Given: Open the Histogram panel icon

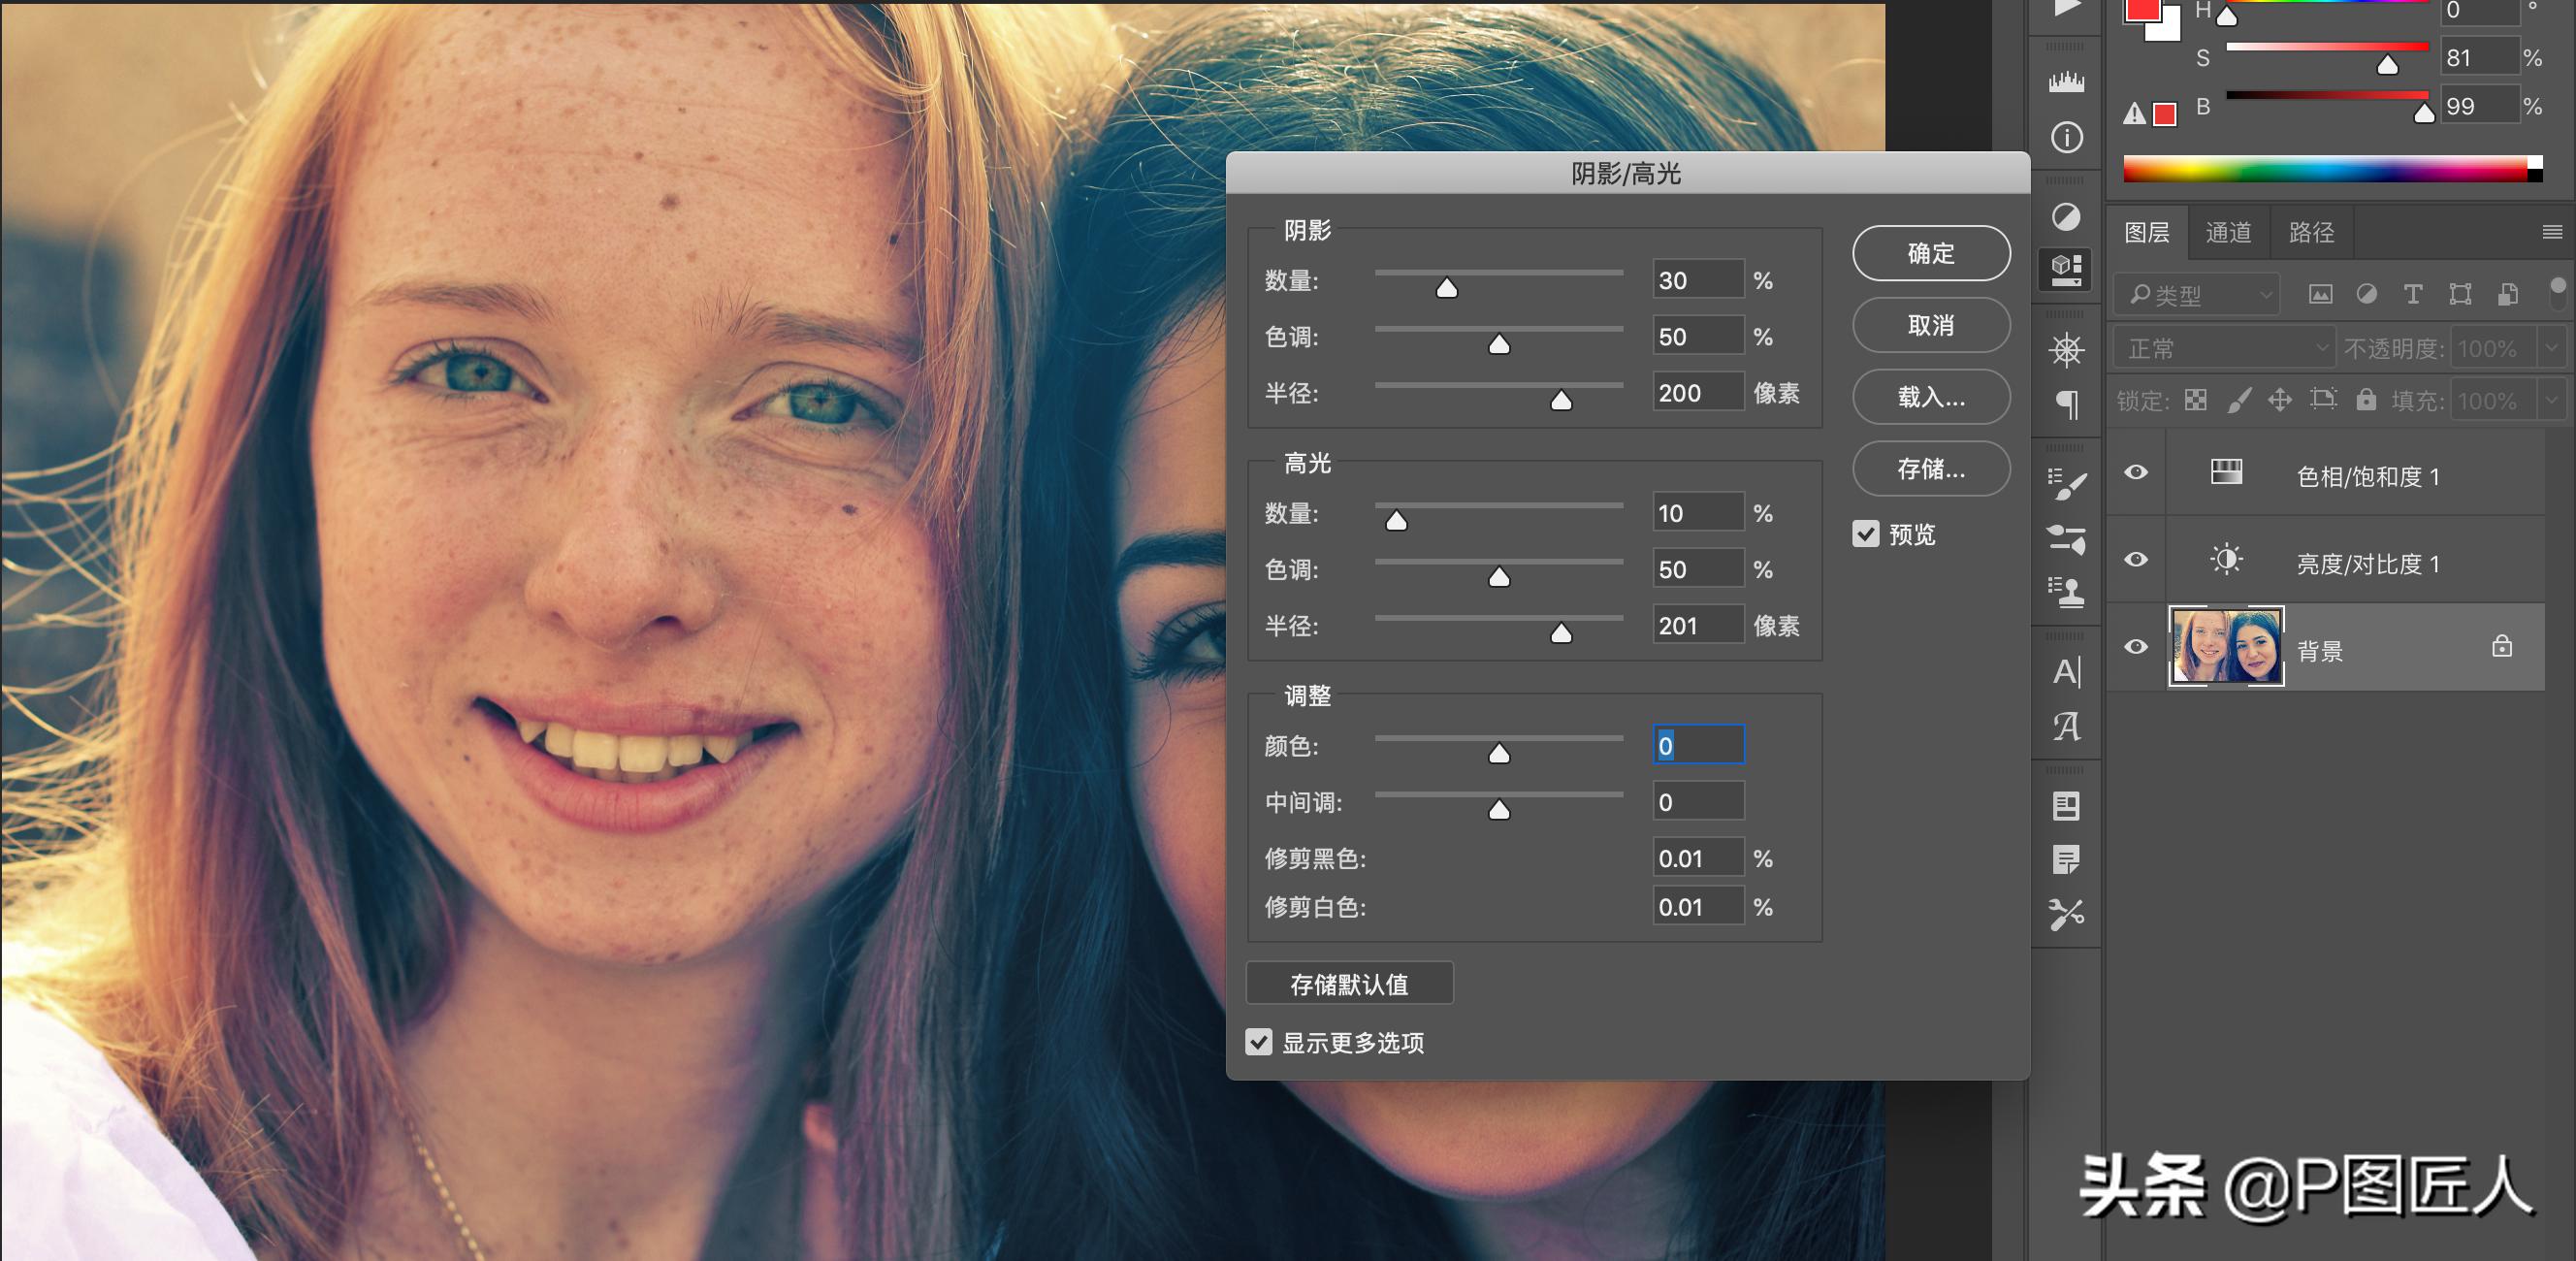Looking at the screenshot, I should [x=2066, y=82].
